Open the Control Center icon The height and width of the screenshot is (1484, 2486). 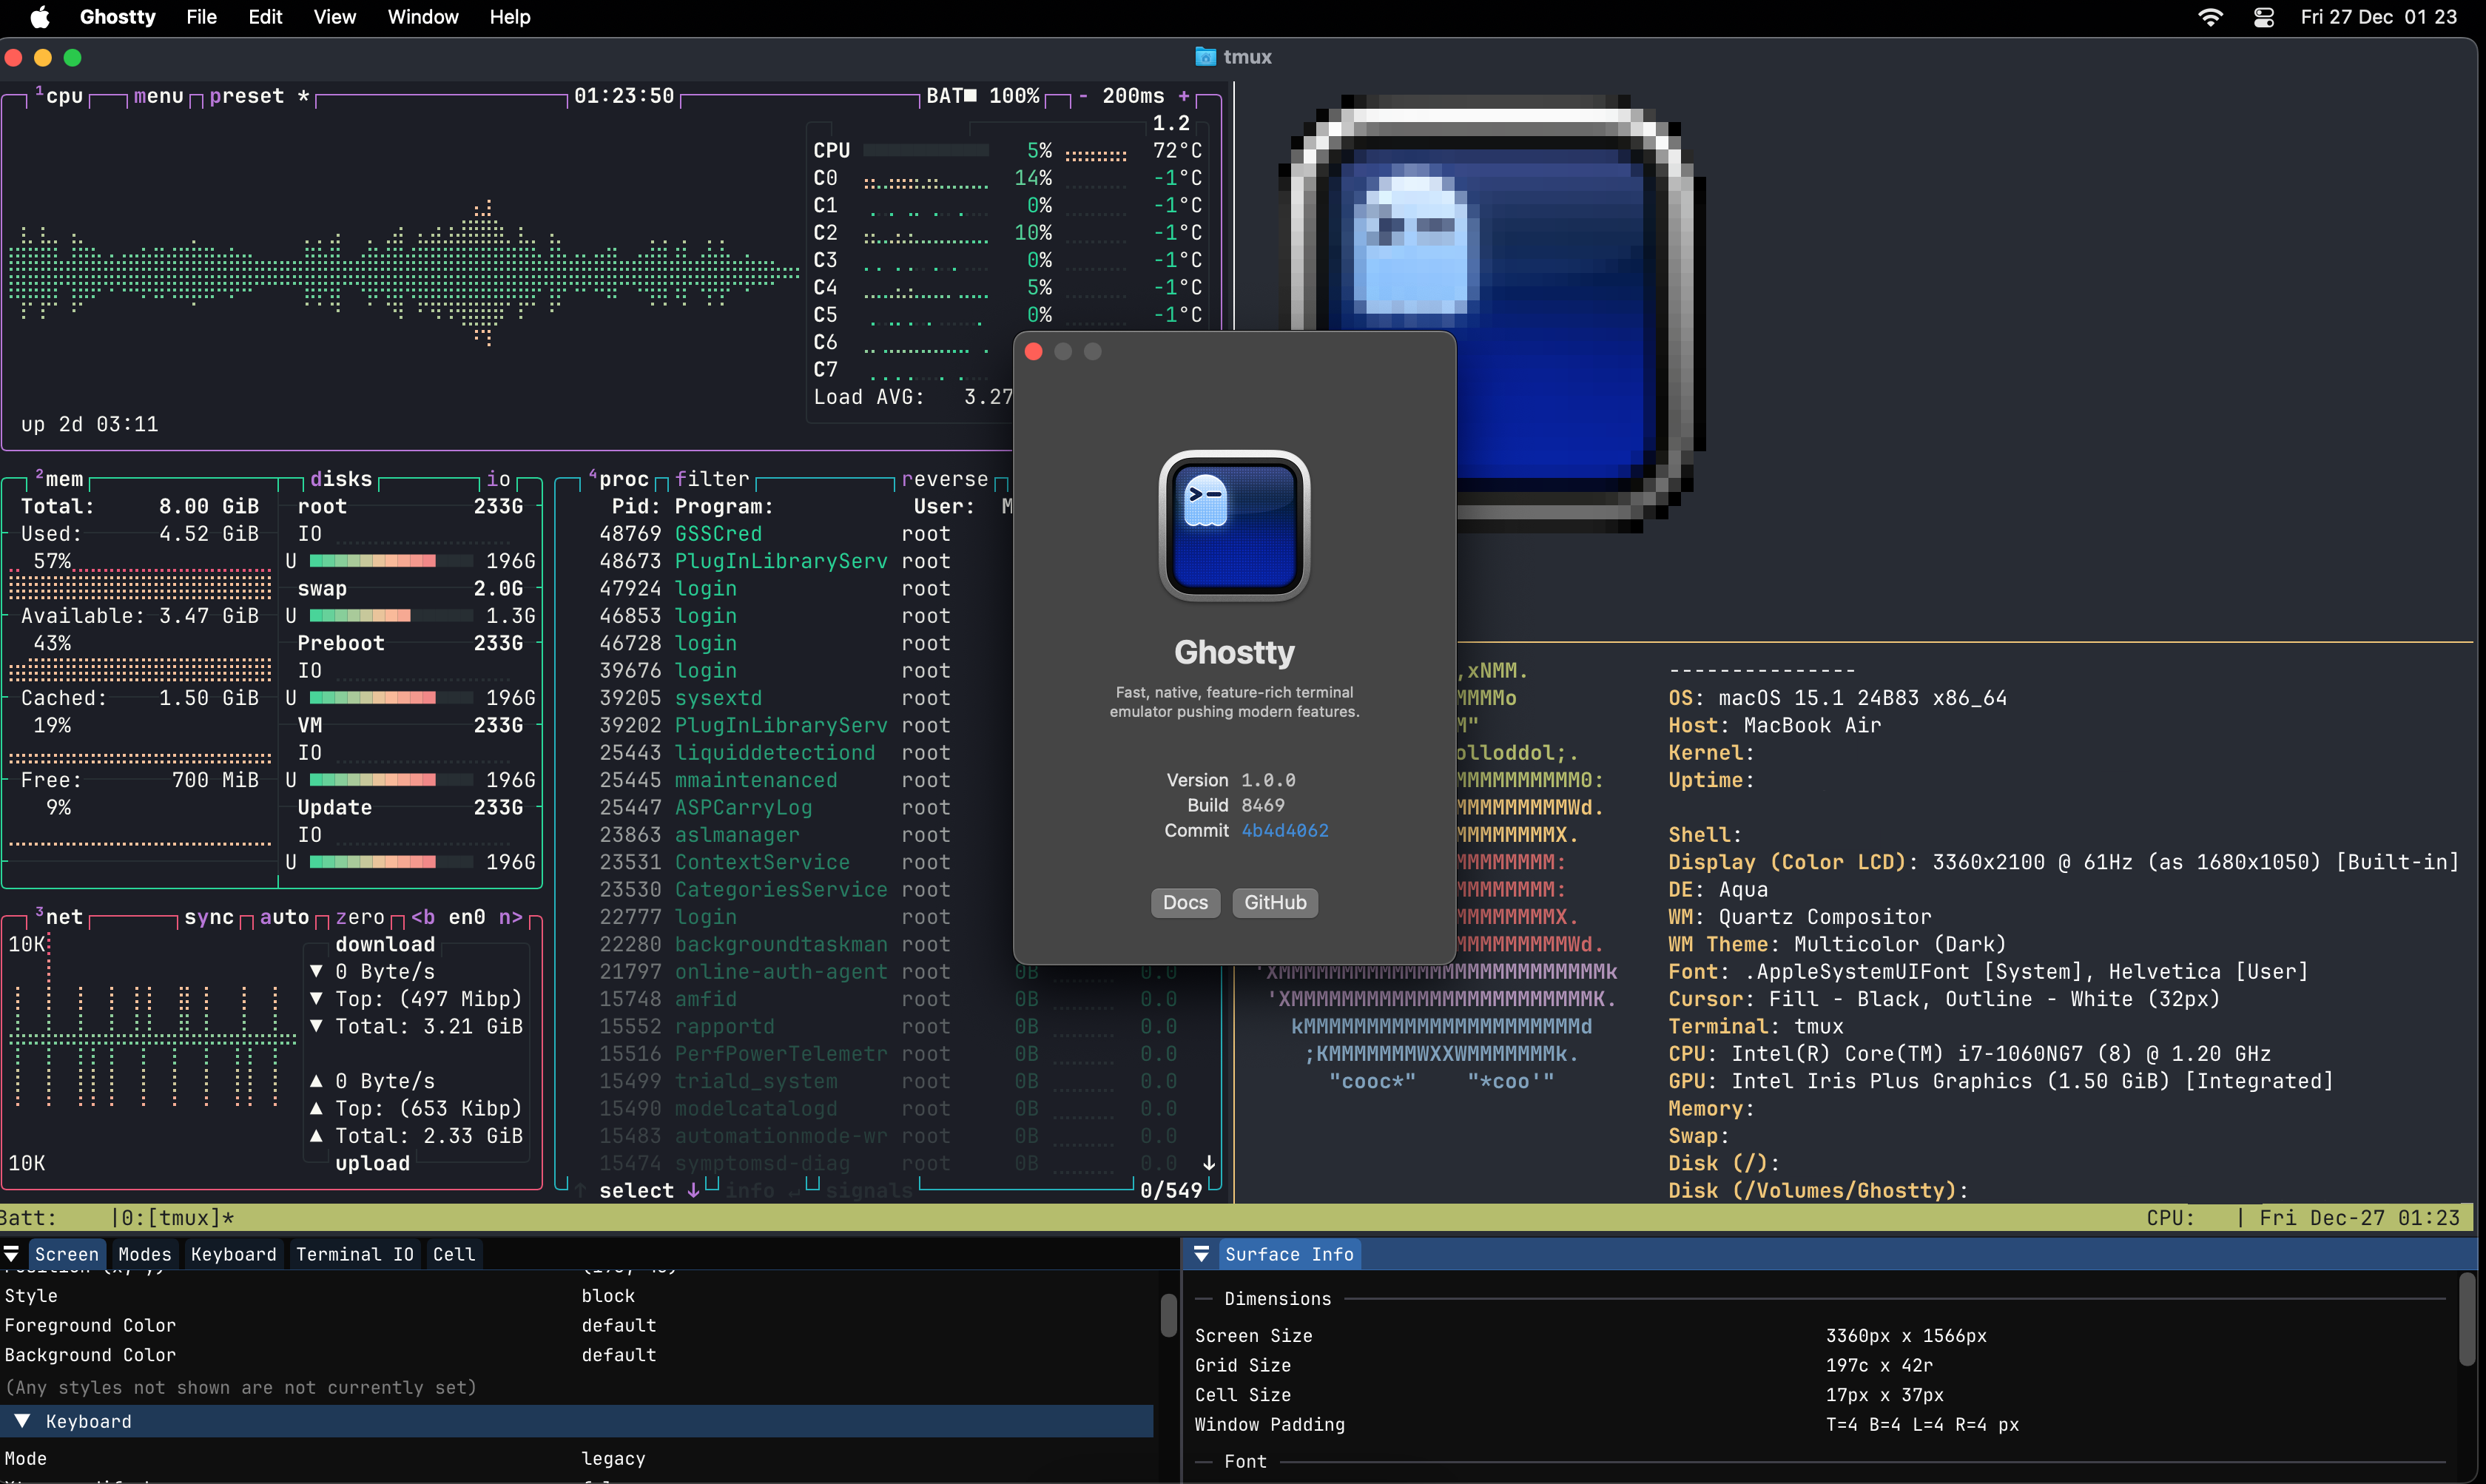tap(2264, 17)
